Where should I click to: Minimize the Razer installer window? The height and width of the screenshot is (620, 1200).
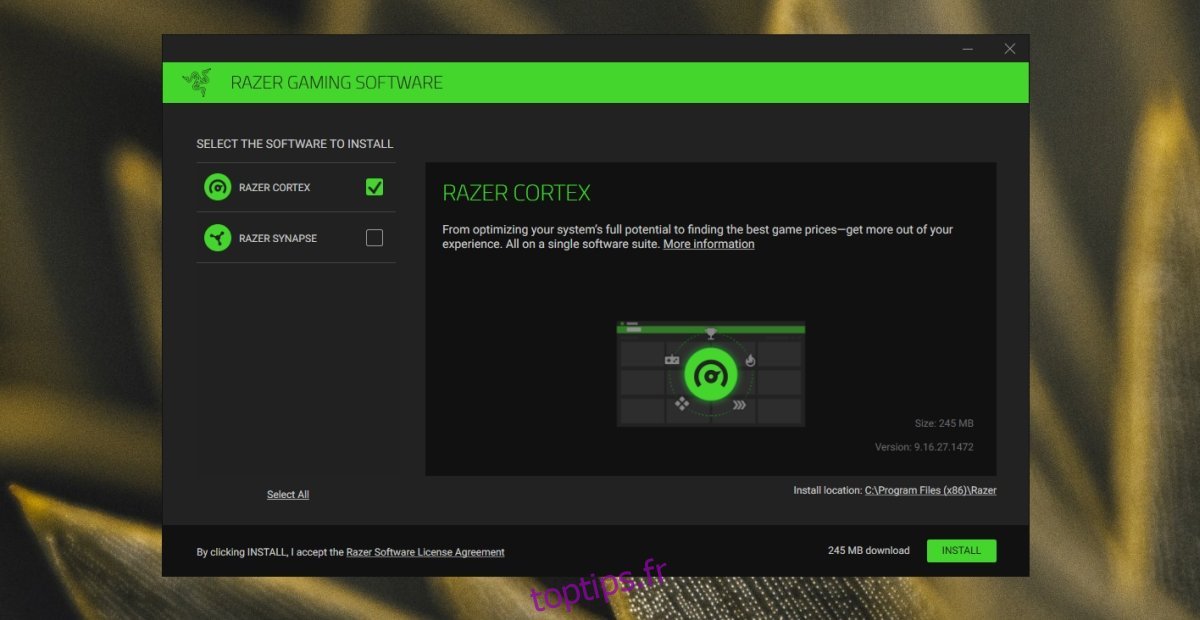click(968, 48)
